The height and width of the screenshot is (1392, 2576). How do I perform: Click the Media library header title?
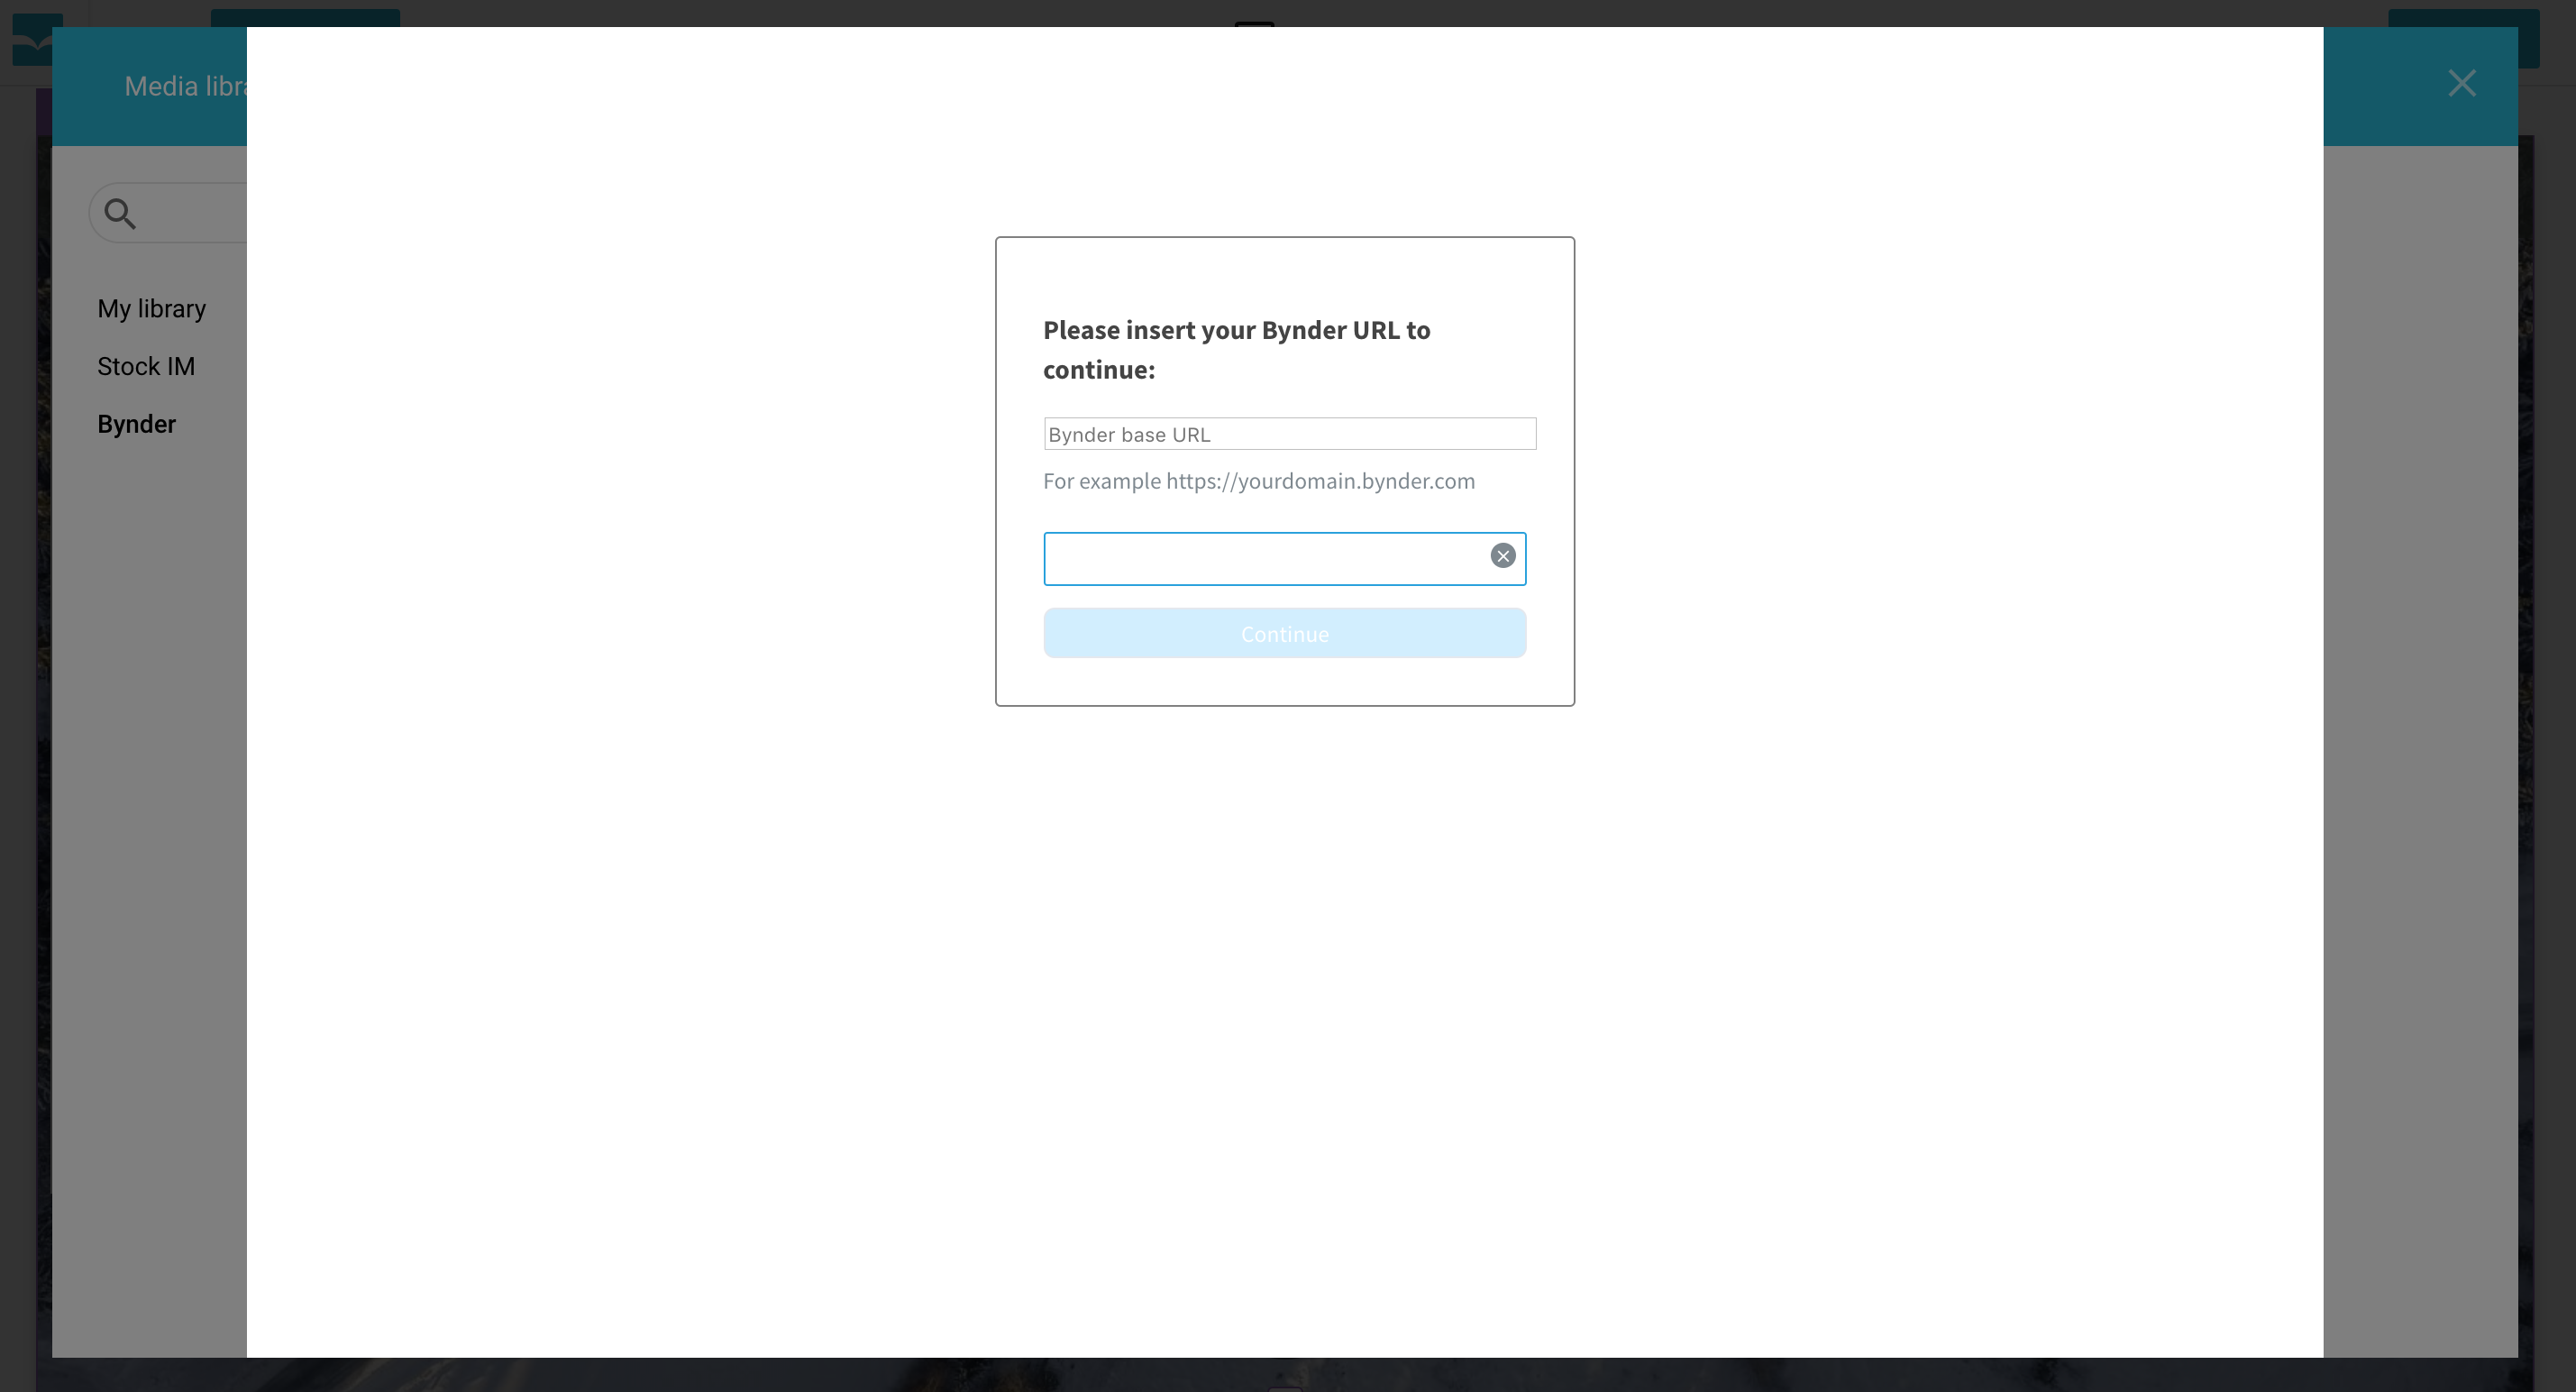(185, 87)
